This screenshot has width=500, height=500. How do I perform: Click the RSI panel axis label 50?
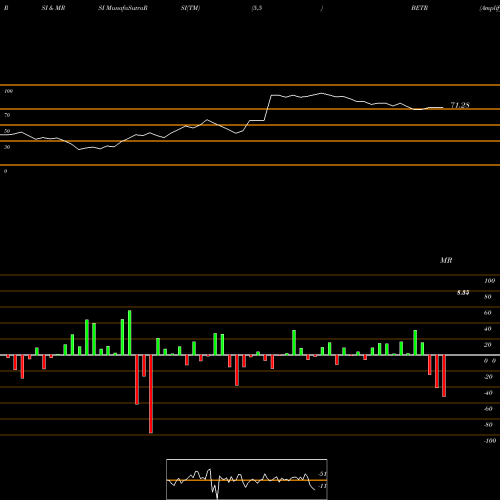[x=7, y=131]
